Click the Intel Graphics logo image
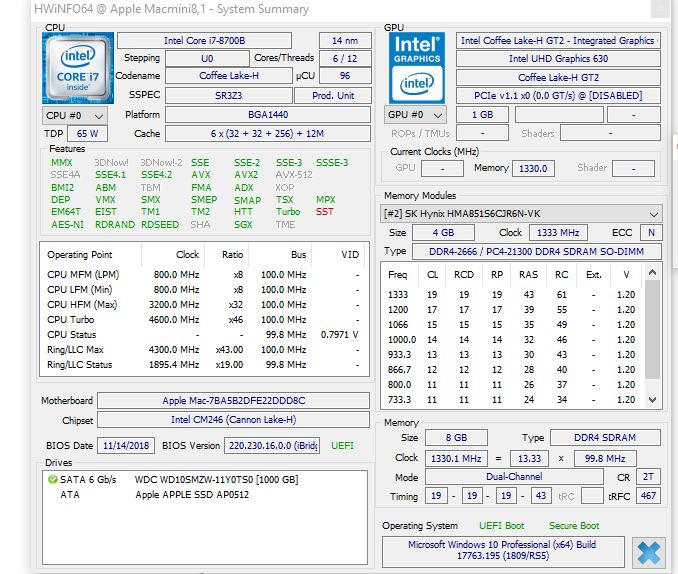This screenshot has width=678, height=574. coord(417,68)
